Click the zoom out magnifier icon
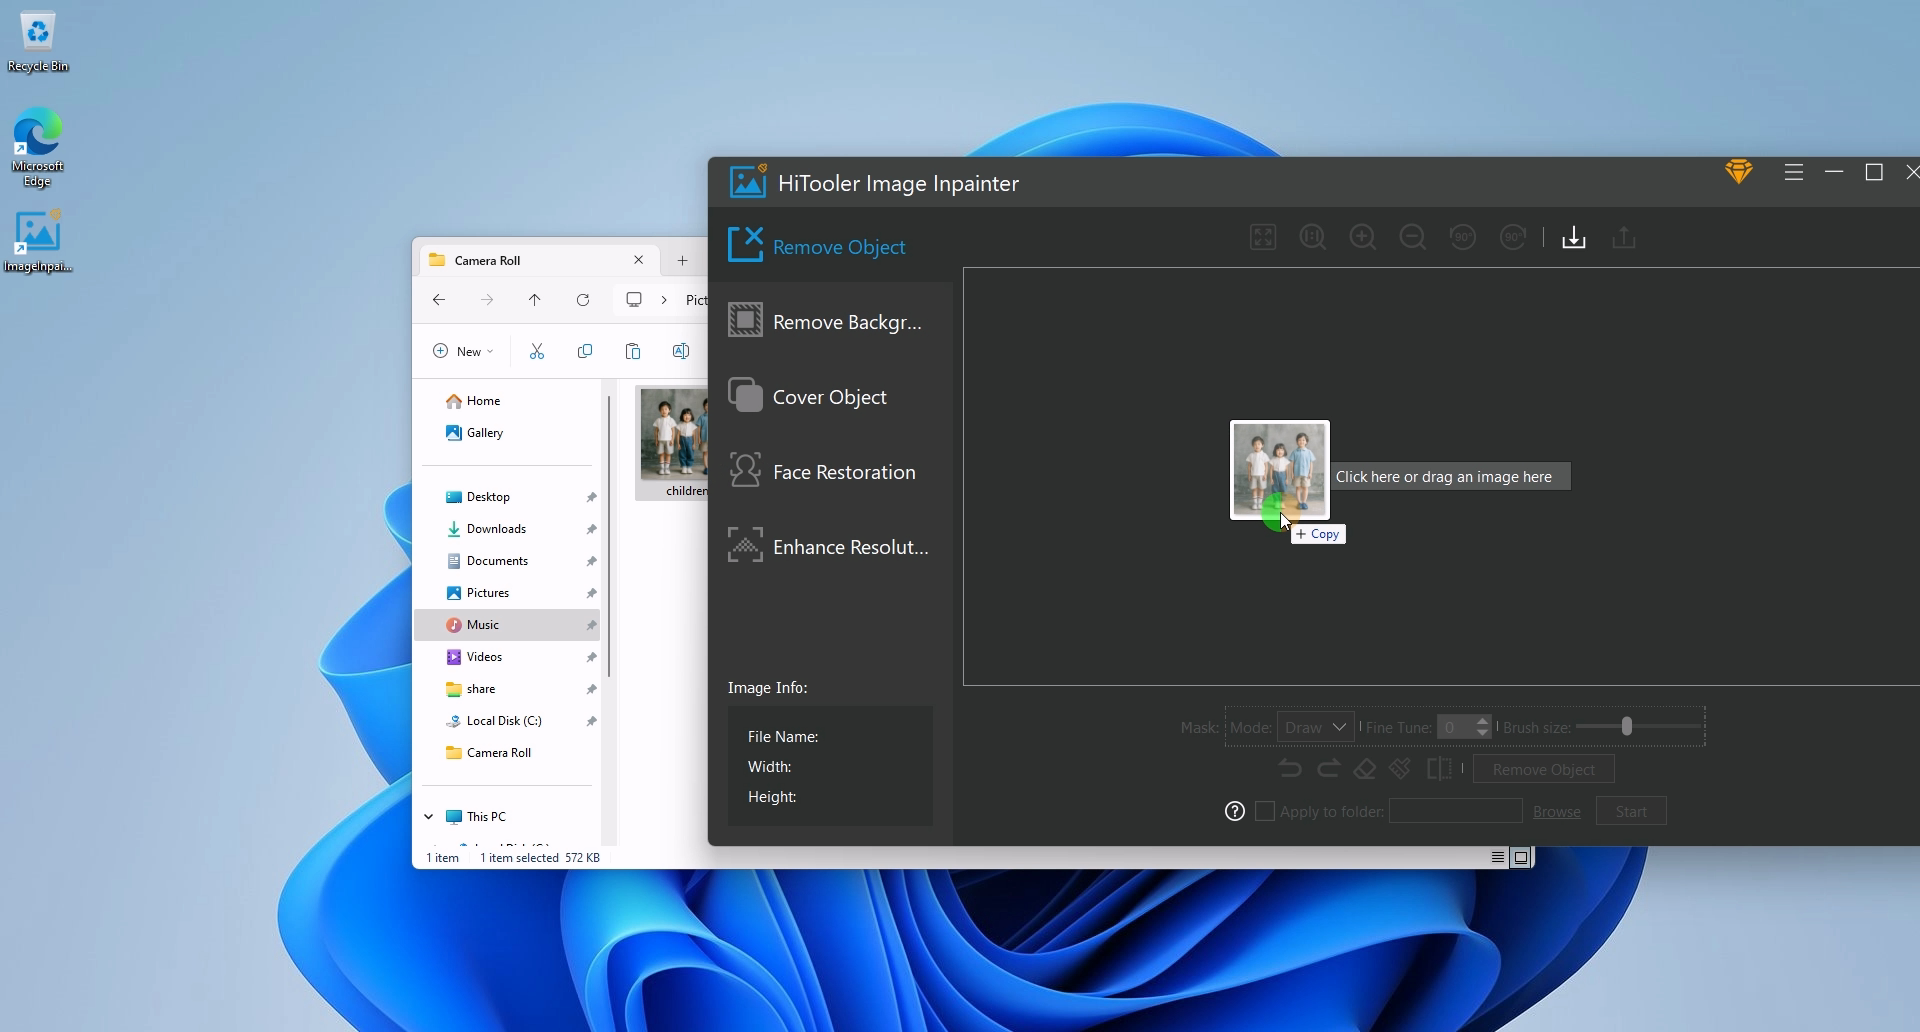1920x1032 pixels. (x=1412, y=238)
